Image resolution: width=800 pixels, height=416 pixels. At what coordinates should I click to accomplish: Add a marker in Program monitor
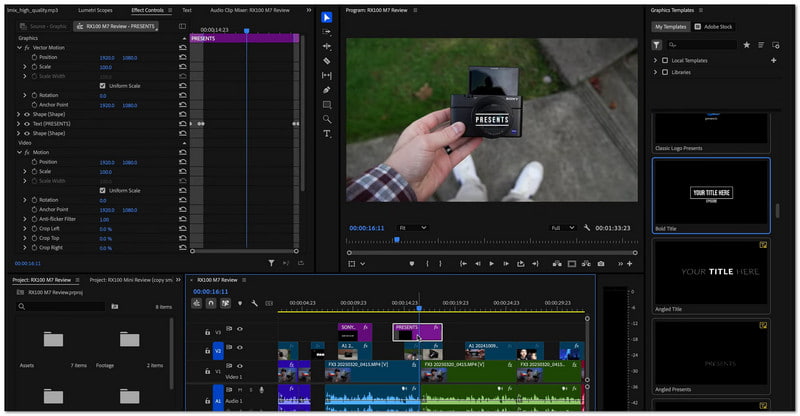click(x=412, y=264)
